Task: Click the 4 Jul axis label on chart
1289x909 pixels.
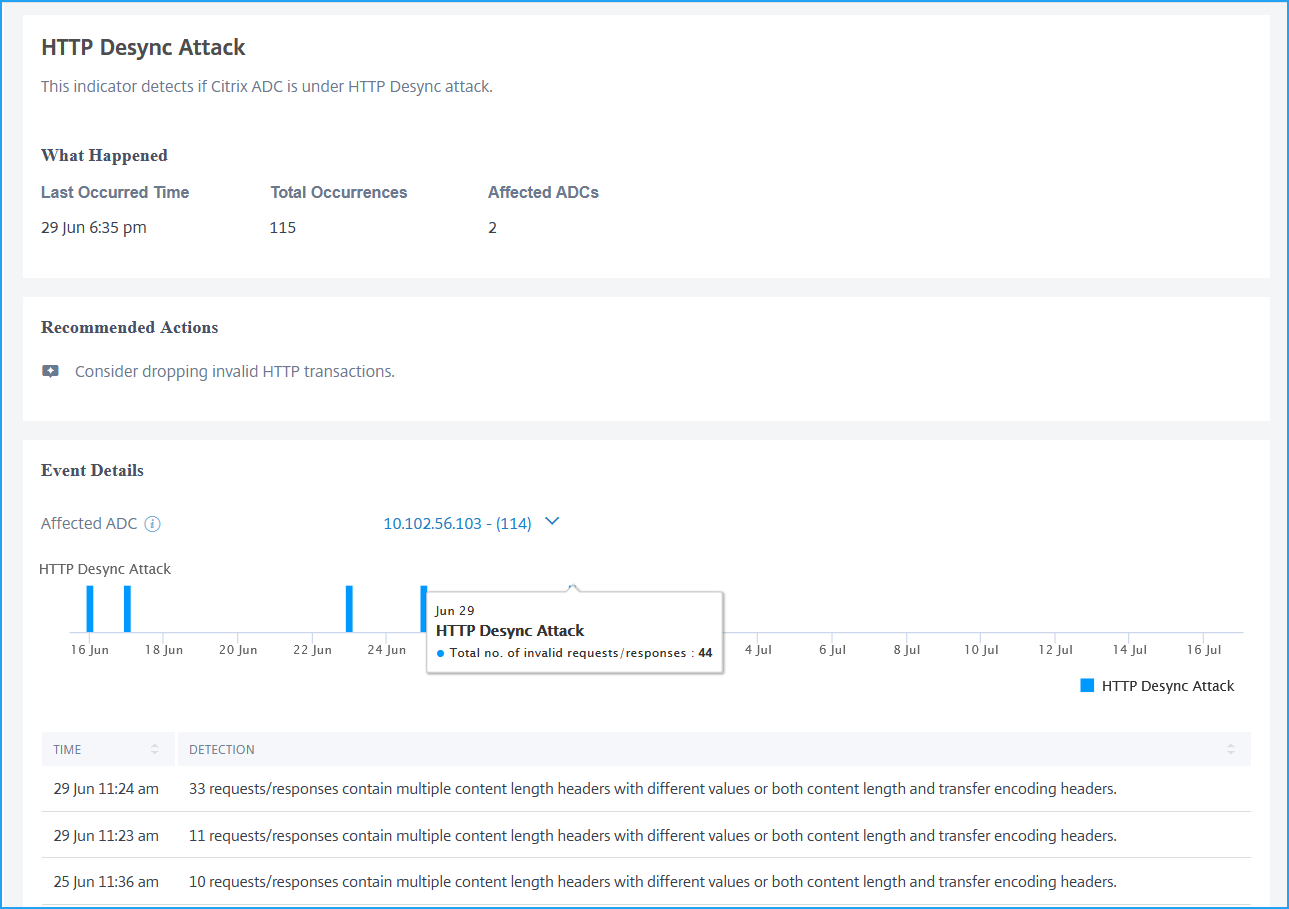Action: click(x=758, y=650)
